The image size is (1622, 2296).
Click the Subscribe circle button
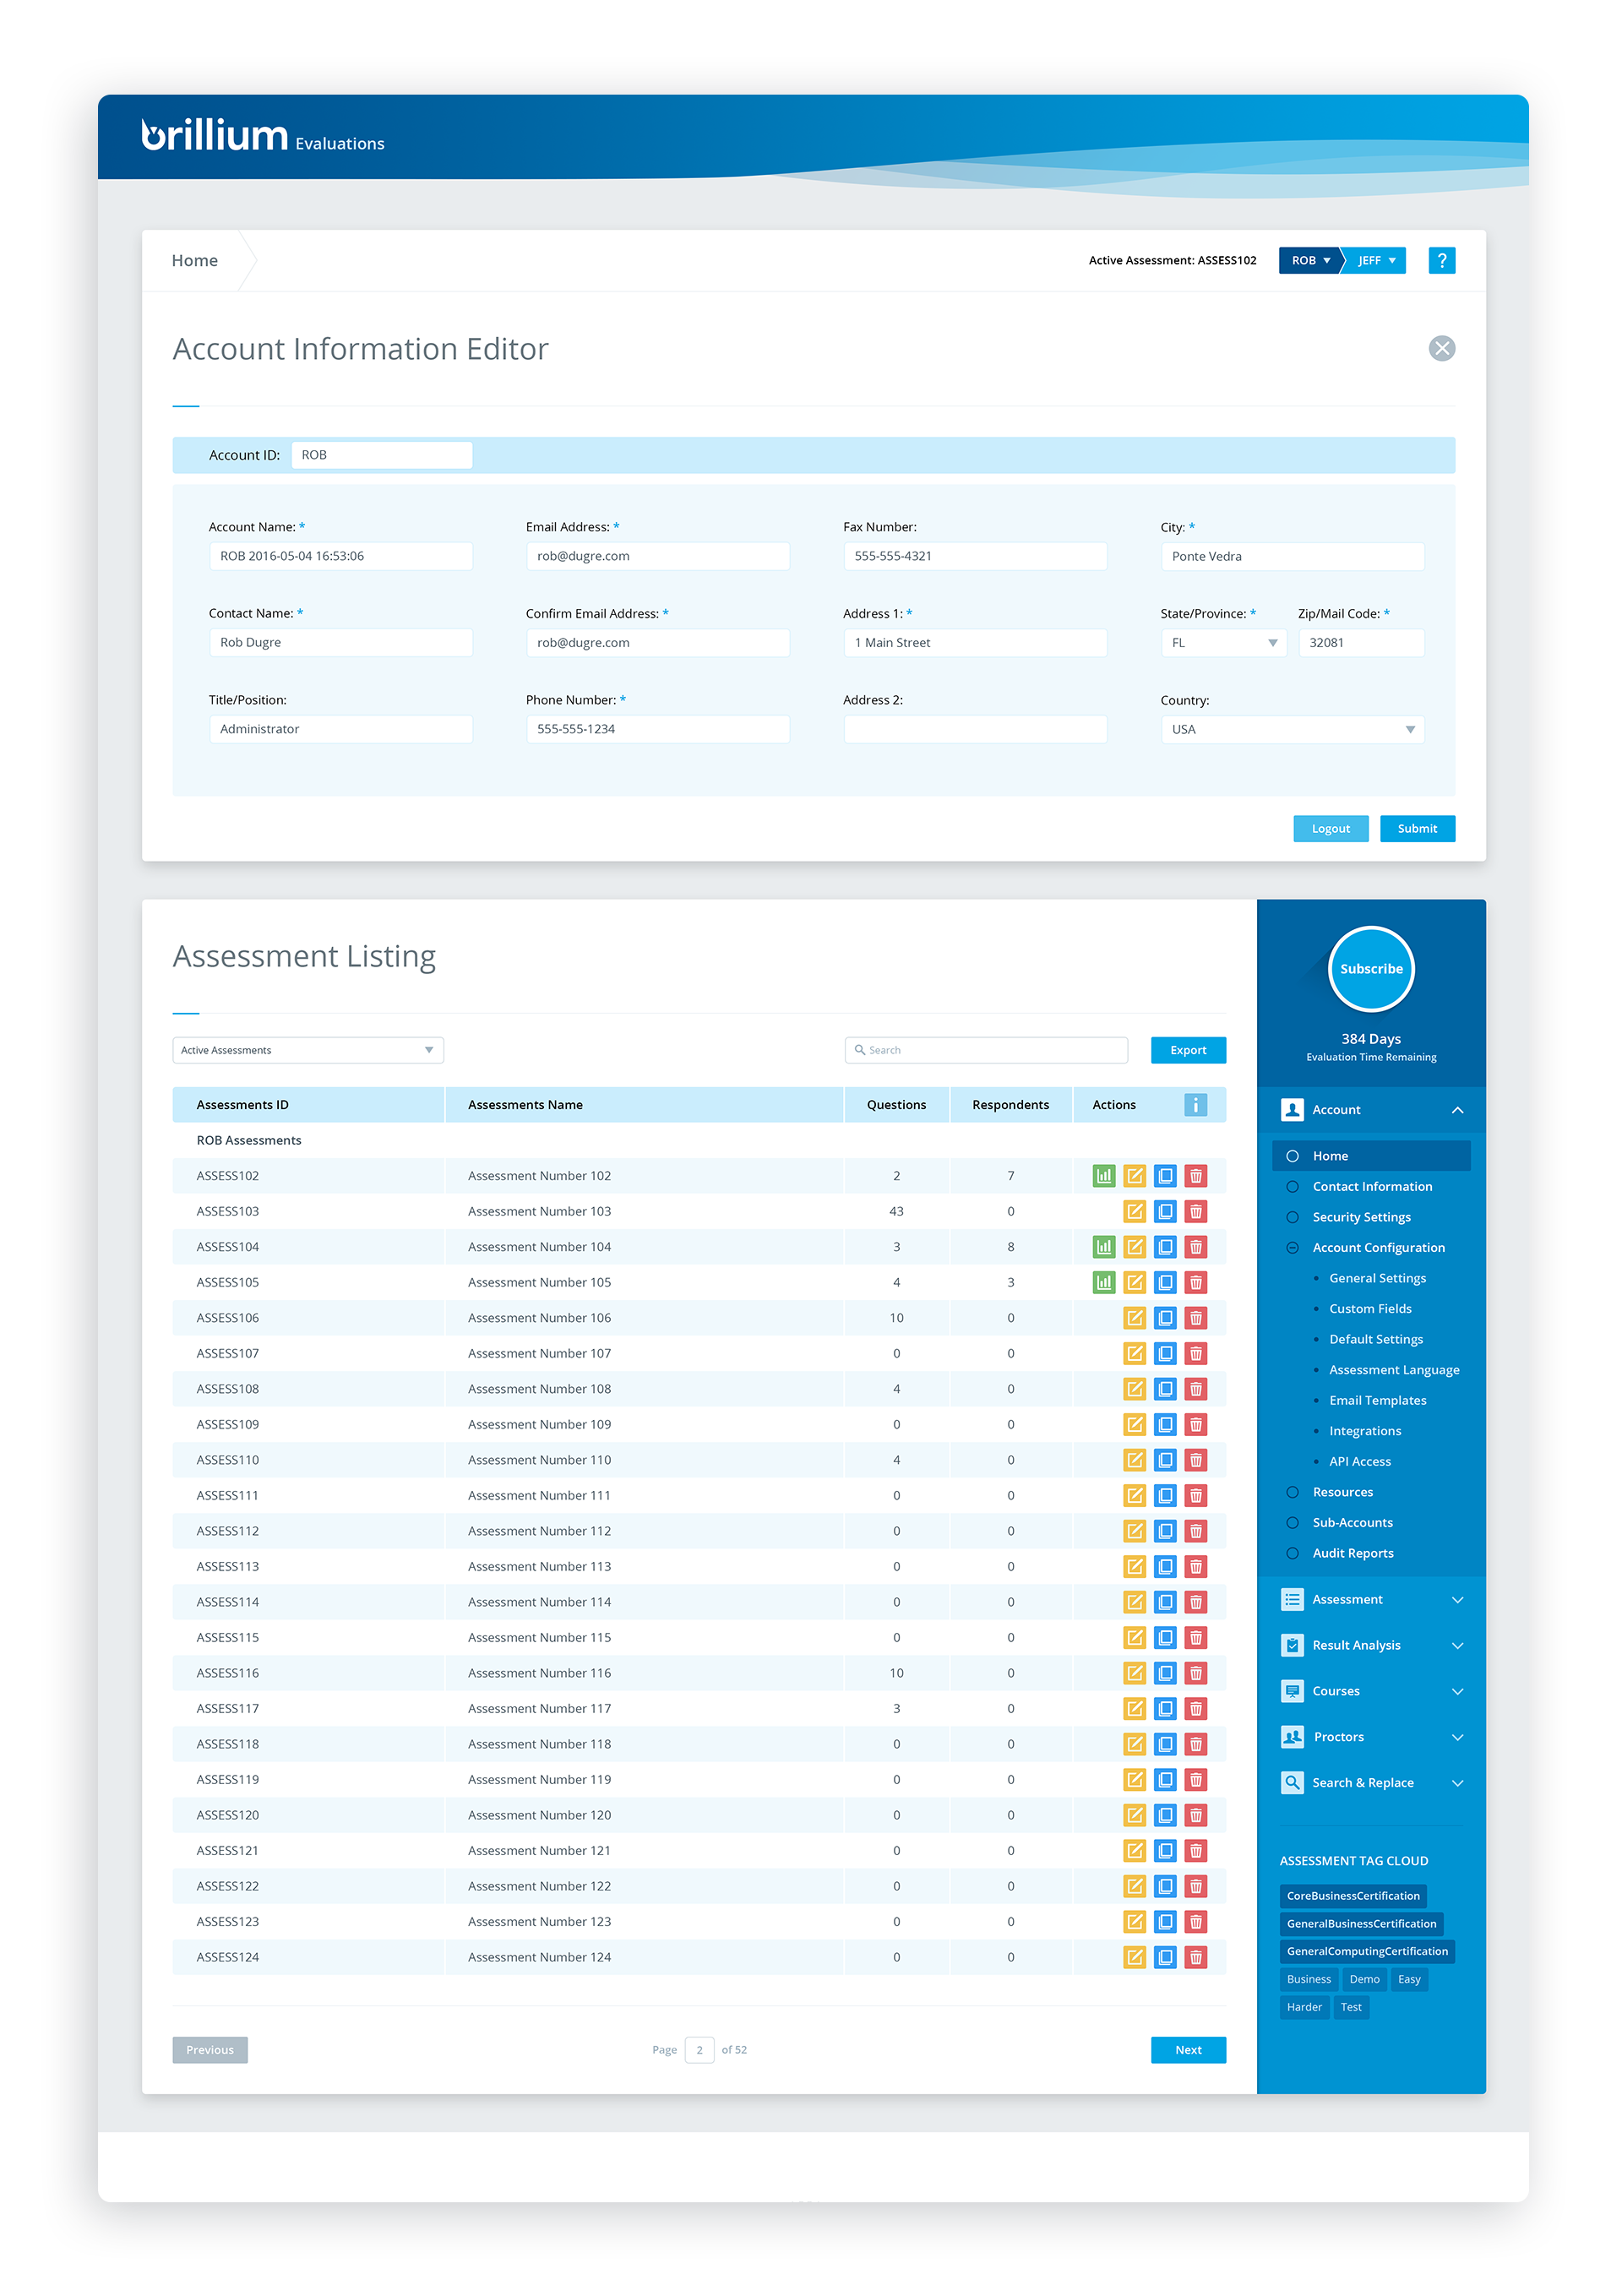click(x=1370, y=969)
